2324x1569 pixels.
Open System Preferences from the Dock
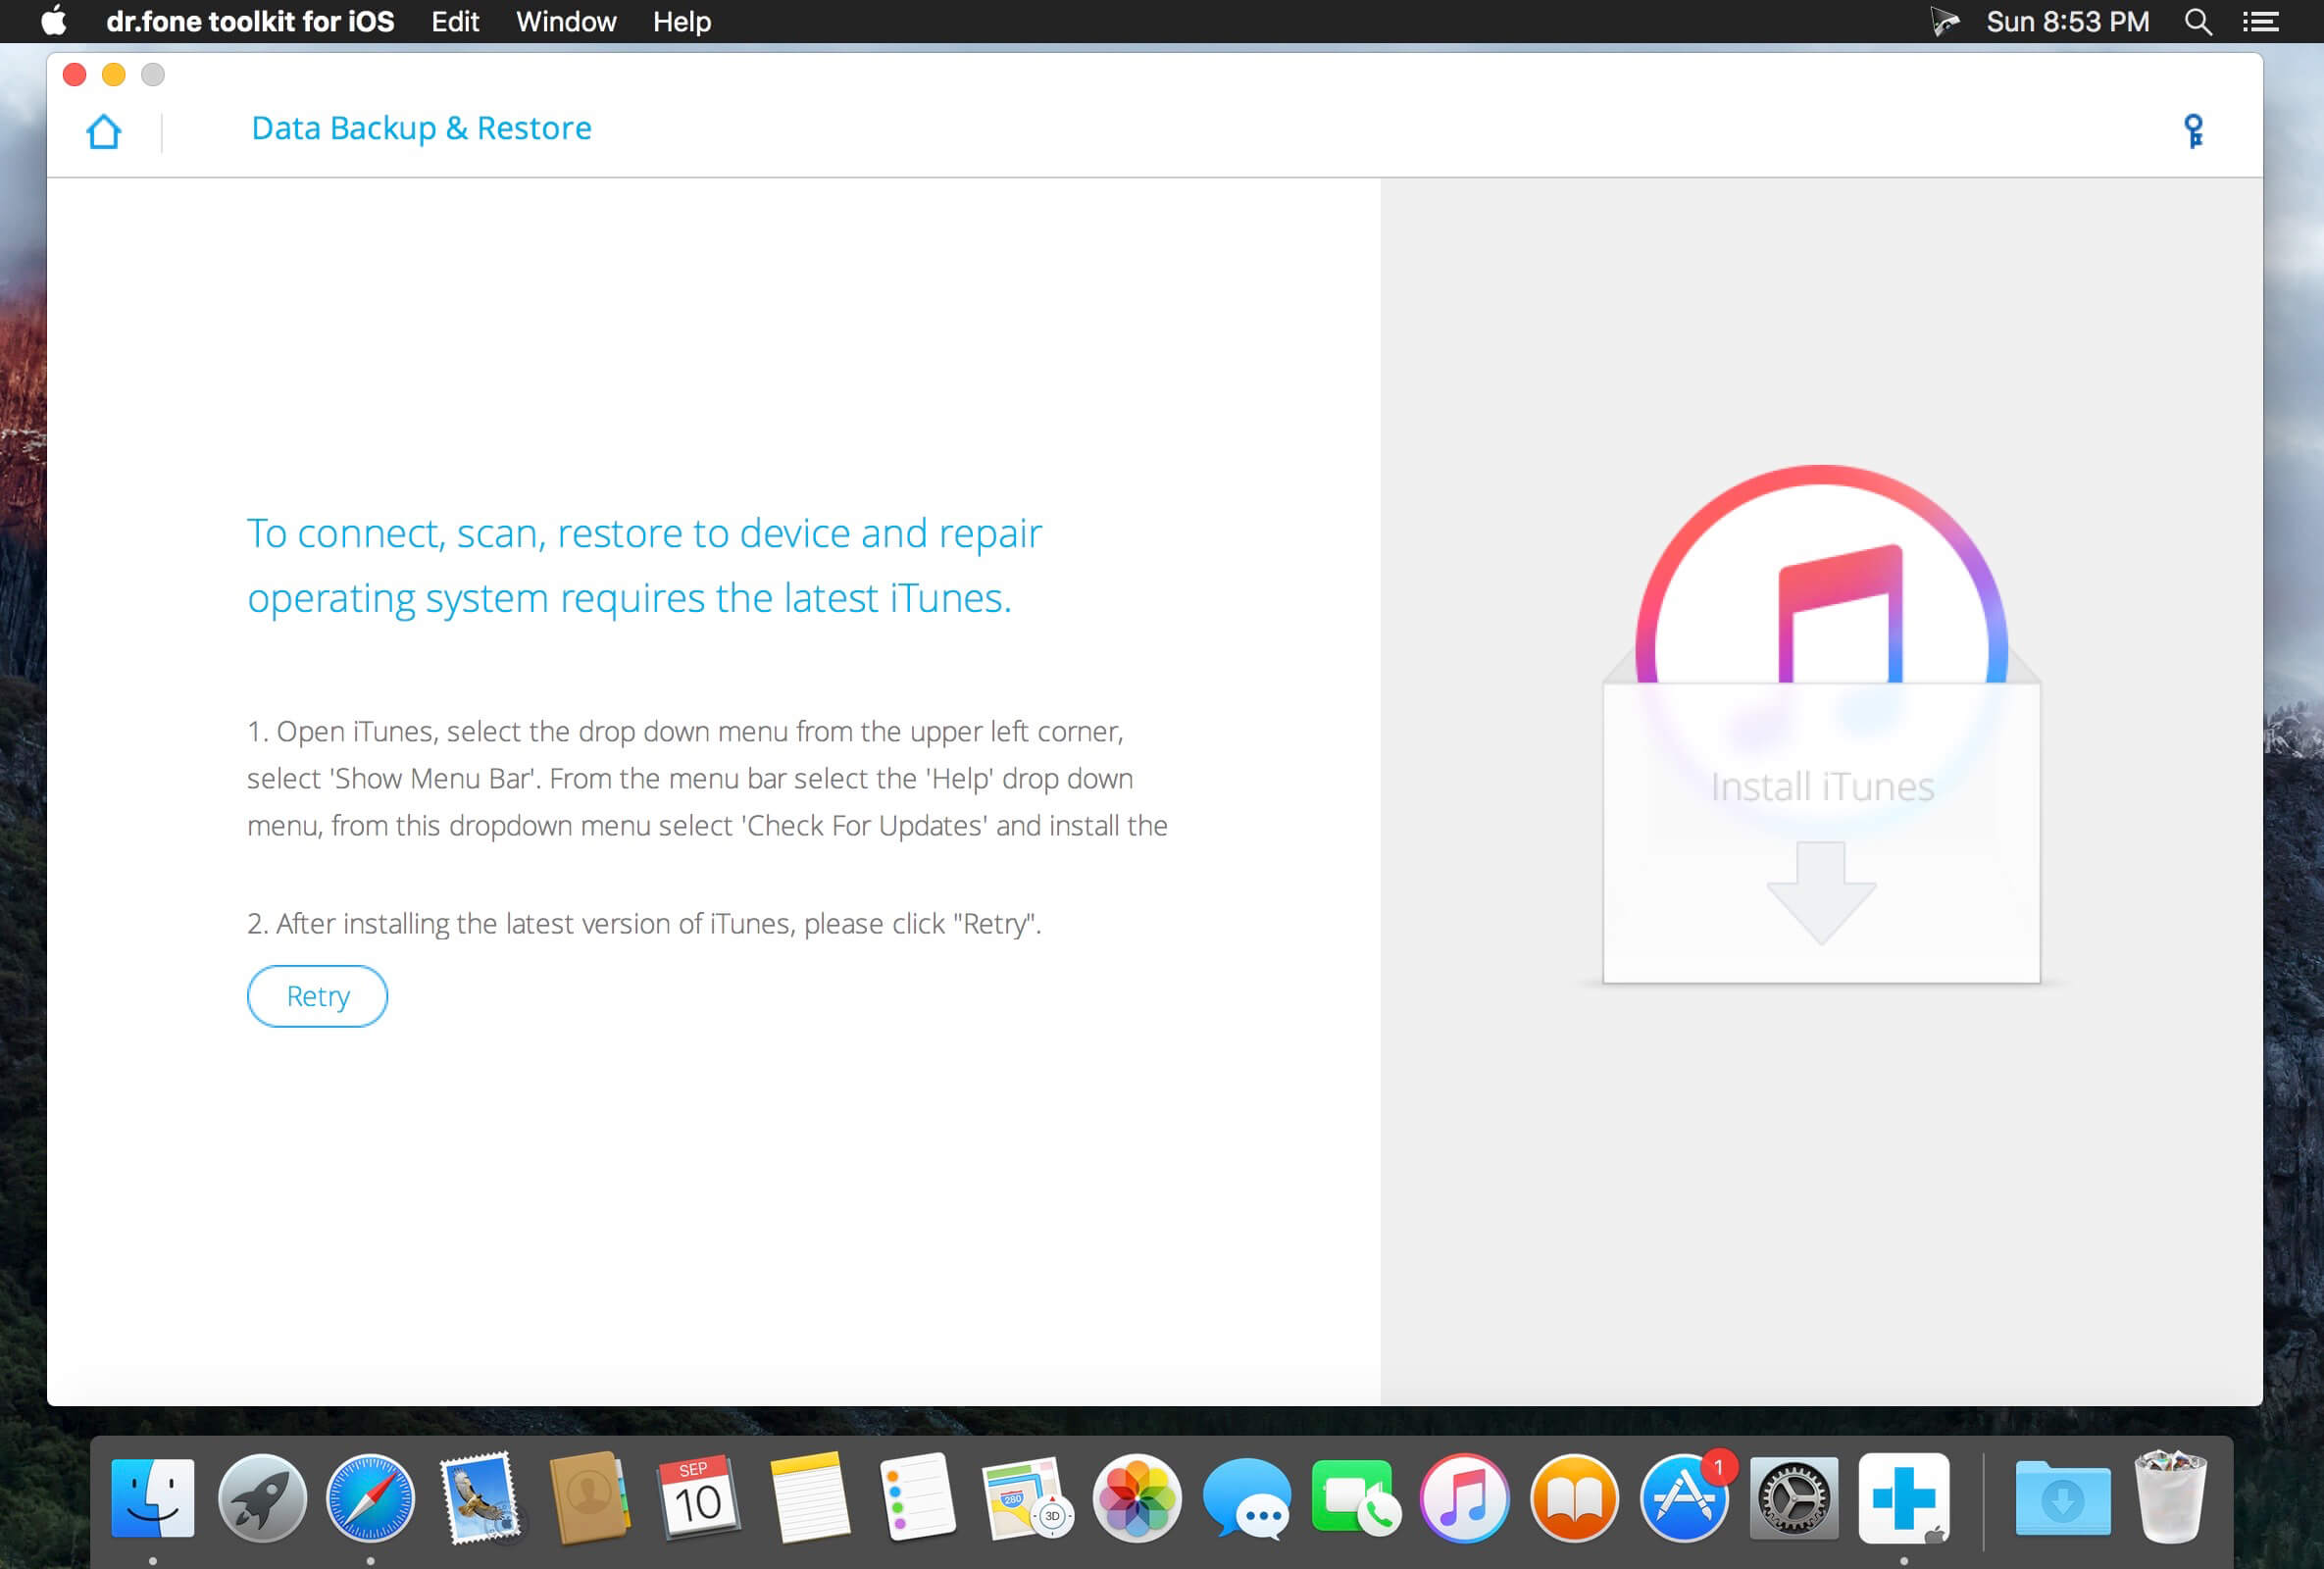point(1793,1498)
